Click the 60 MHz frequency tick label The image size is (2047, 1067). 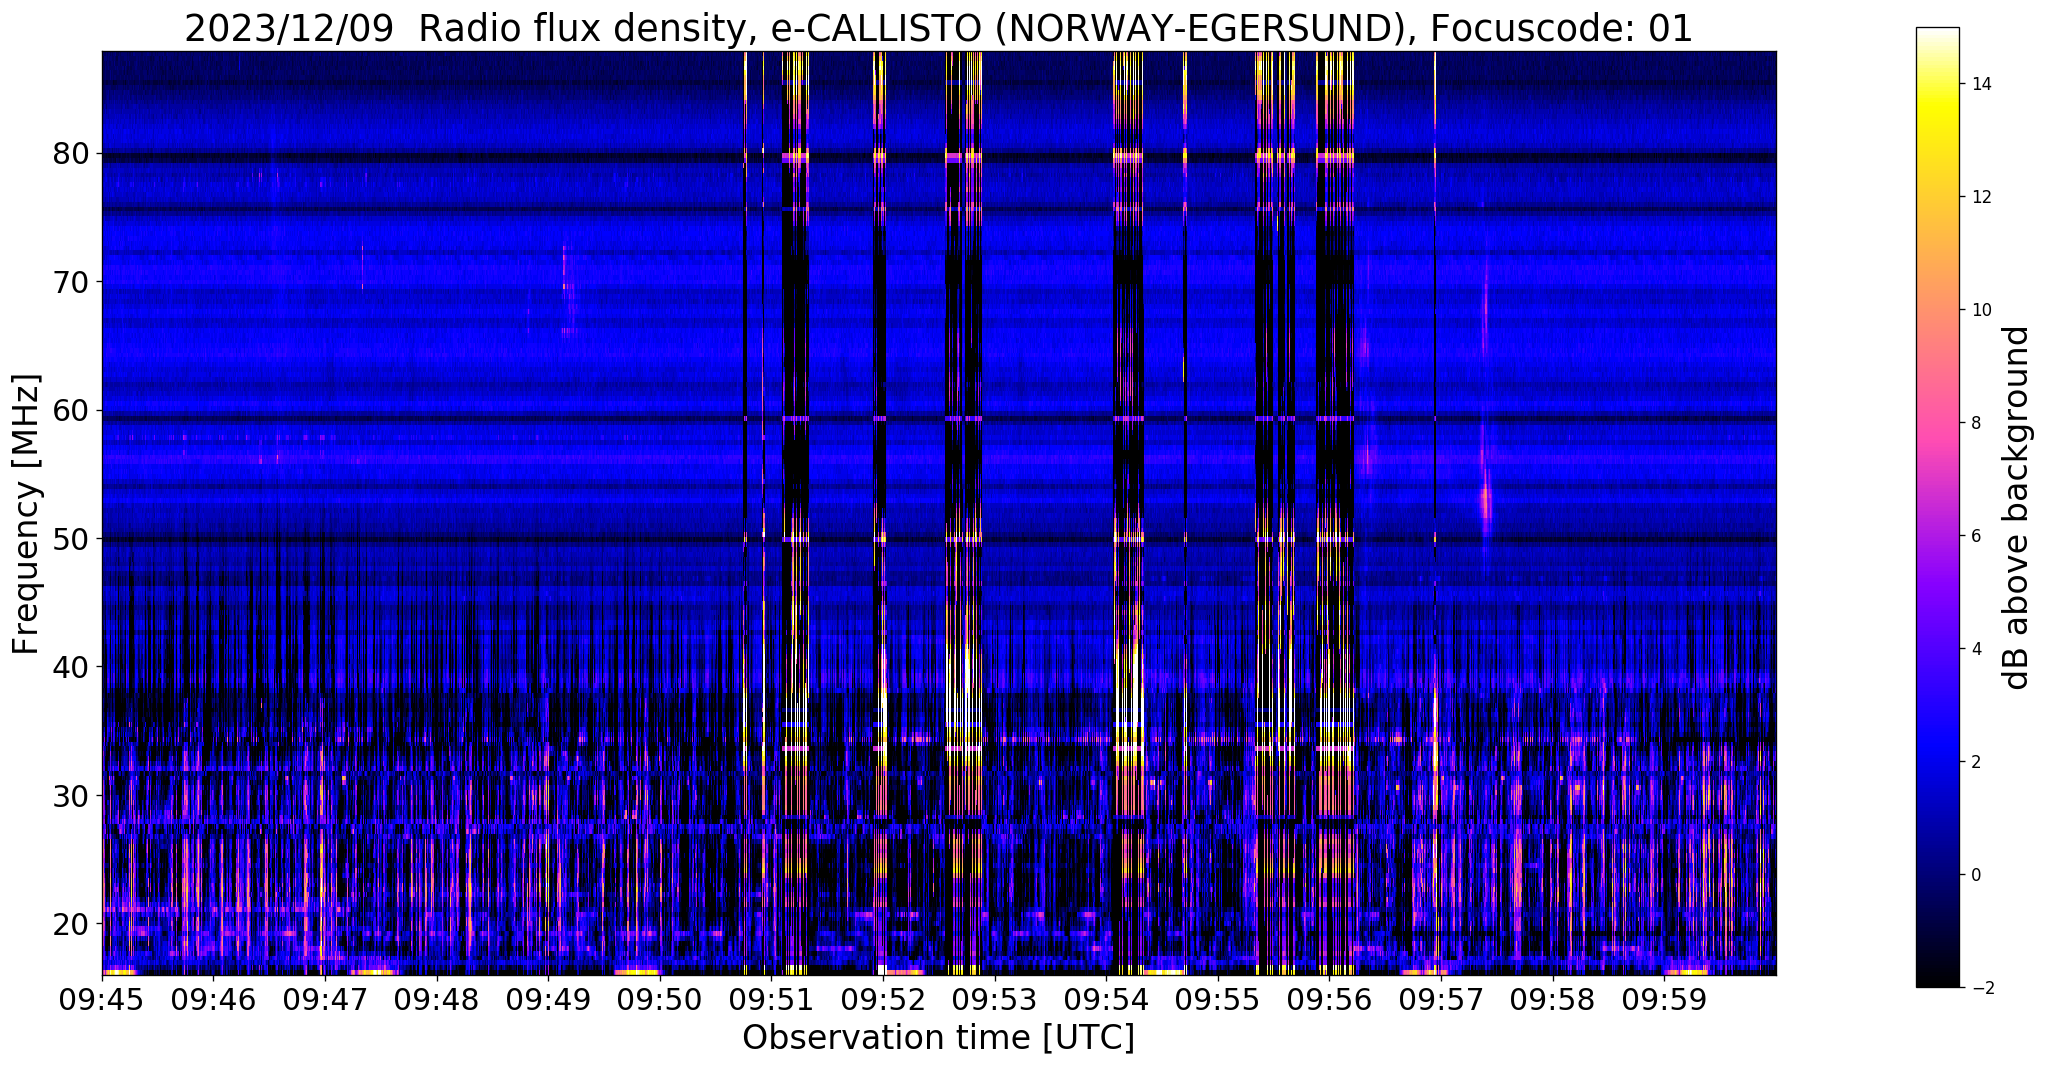pyautogui.click(x=71, y=410)
